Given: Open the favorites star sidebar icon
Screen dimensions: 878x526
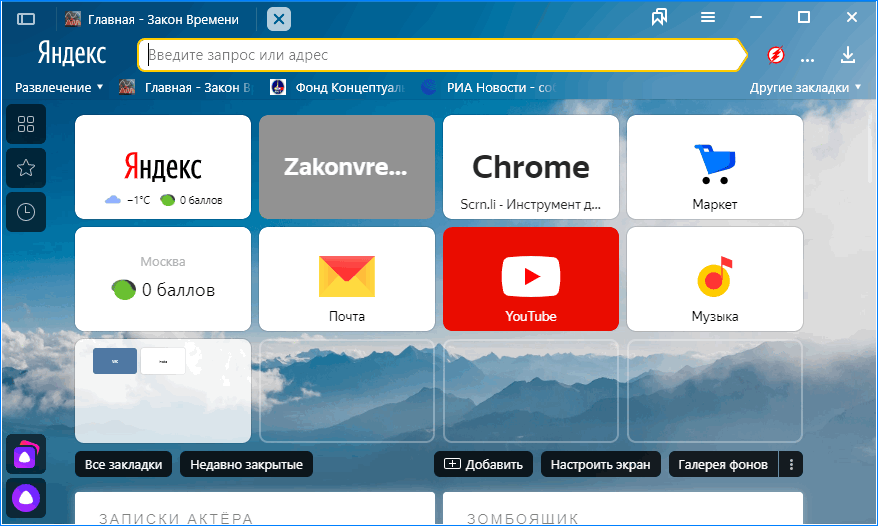Looking at the screenshot, I should click(x=26, y=168).
